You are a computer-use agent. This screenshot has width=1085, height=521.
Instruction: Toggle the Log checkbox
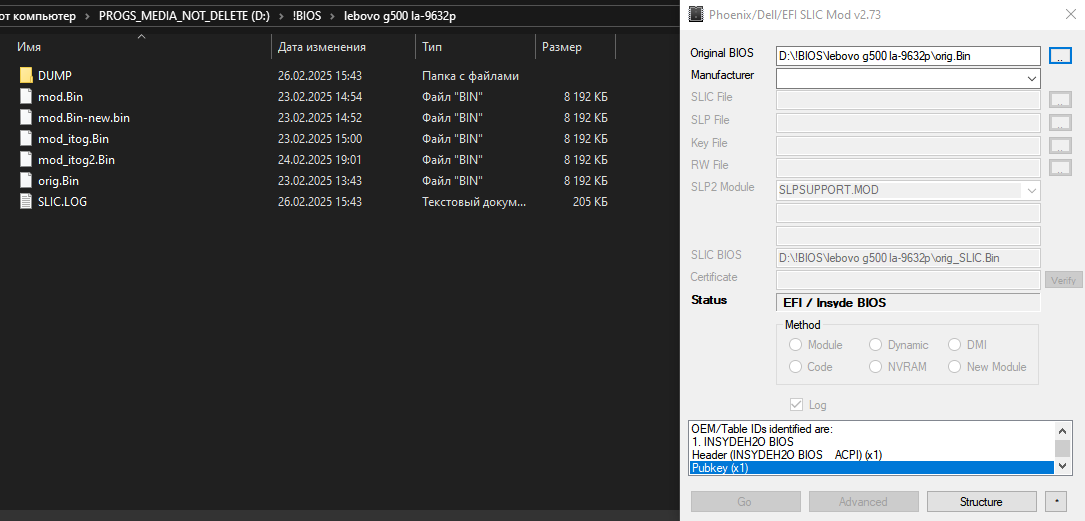796,405
